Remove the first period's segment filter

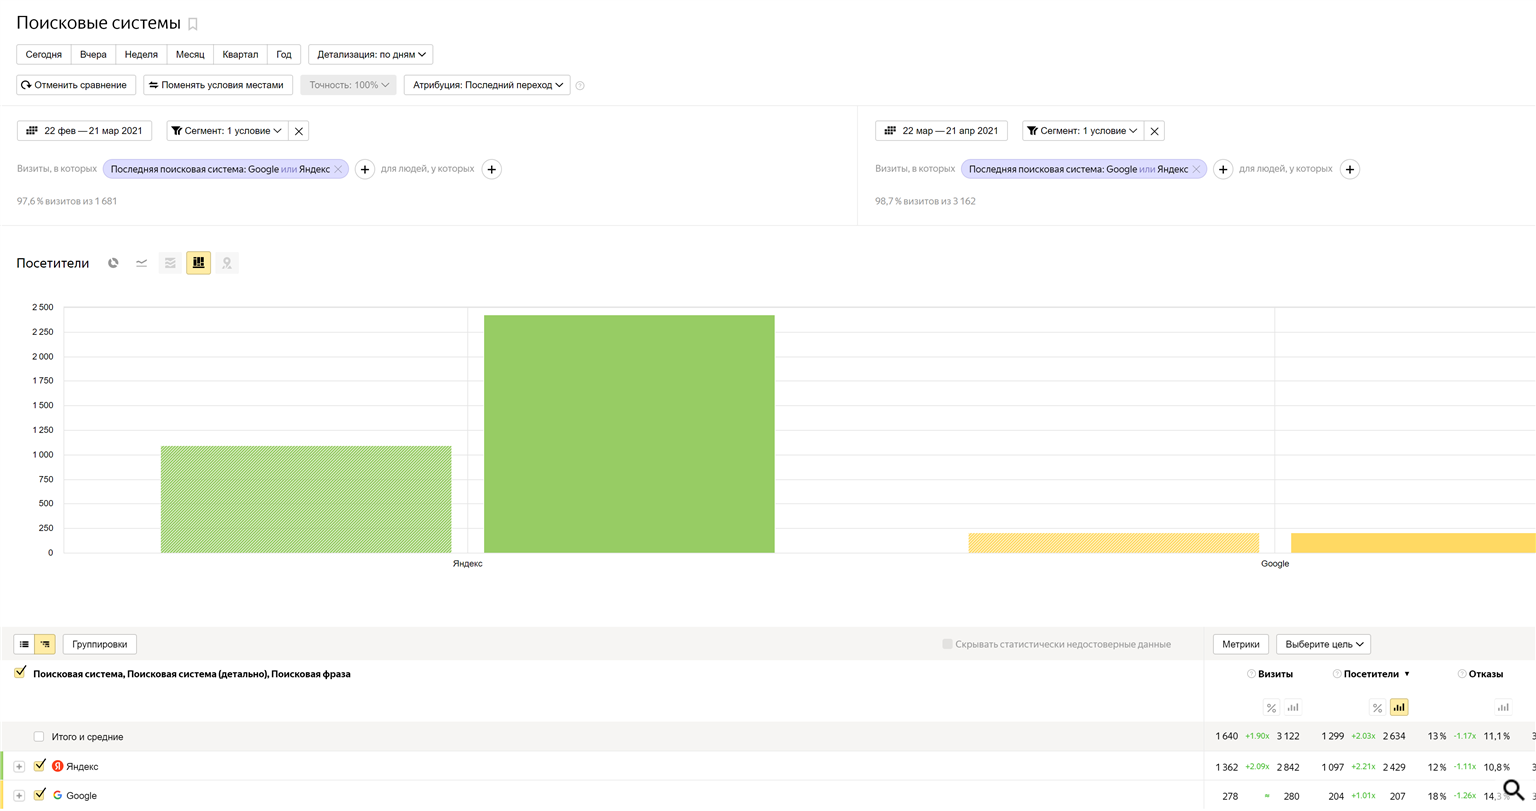click(x=299, y=131)
